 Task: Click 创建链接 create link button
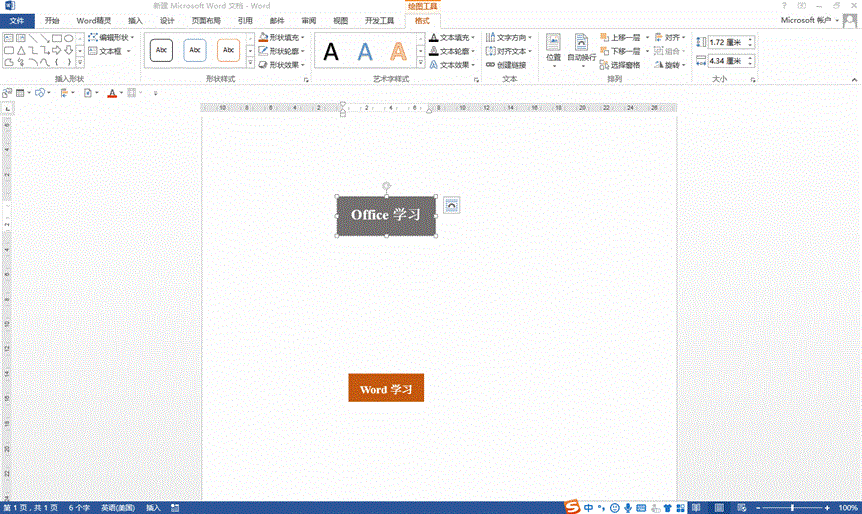[x=510, y=65]
